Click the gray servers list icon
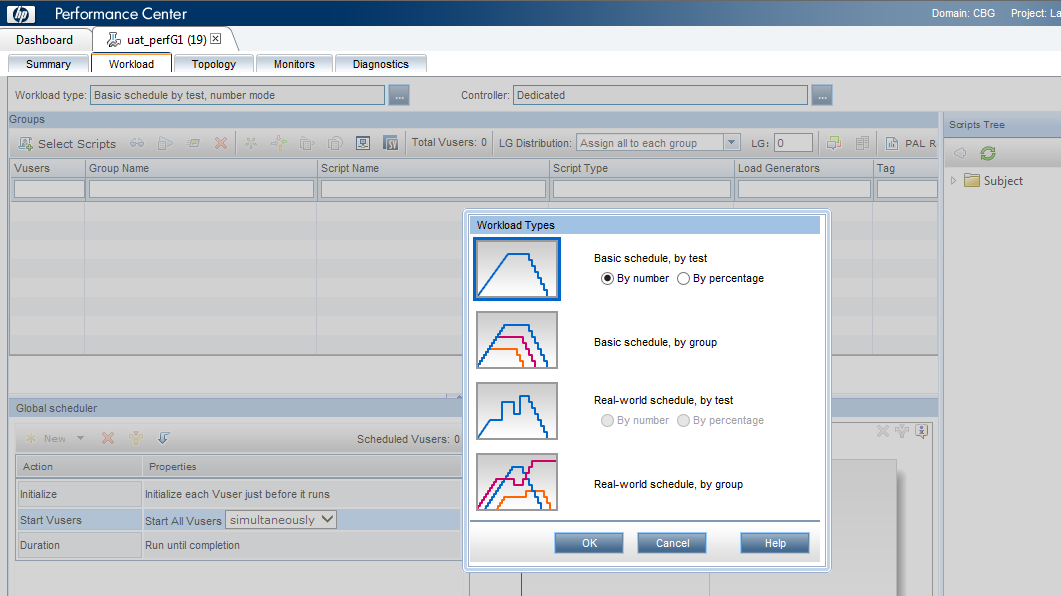Screen dimensions: 1061x596 [x=862, y=143]
